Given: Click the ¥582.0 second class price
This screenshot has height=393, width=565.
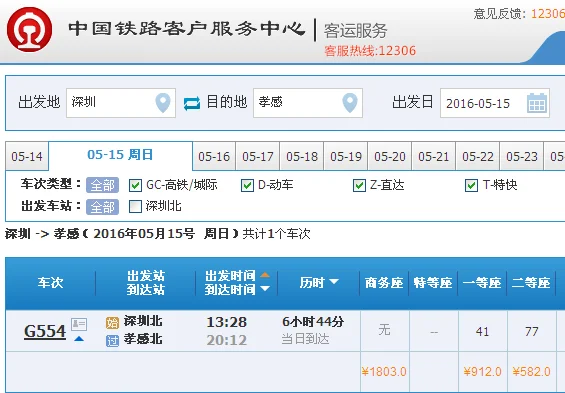Looking at the screenshot, I should tap(531, 371).
